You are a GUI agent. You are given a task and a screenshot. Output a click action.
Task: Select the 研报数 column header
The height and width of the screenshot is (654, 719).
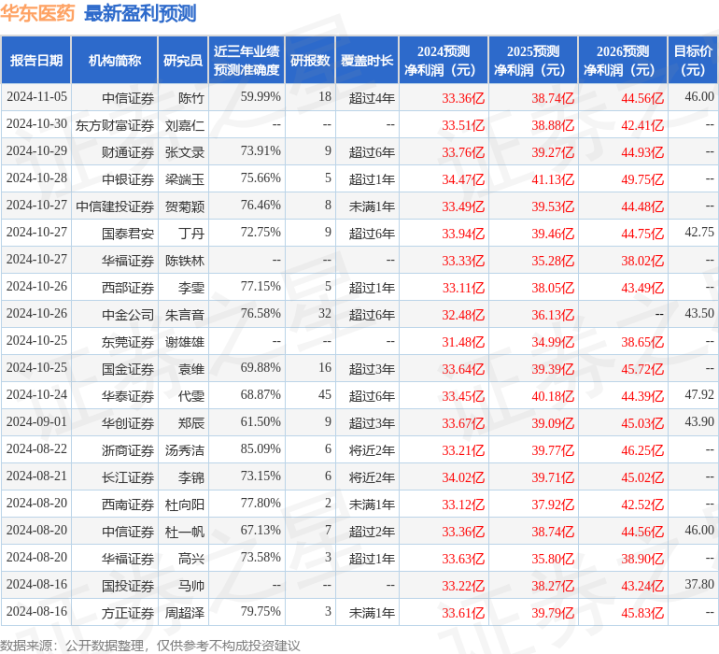click(310, 60)
